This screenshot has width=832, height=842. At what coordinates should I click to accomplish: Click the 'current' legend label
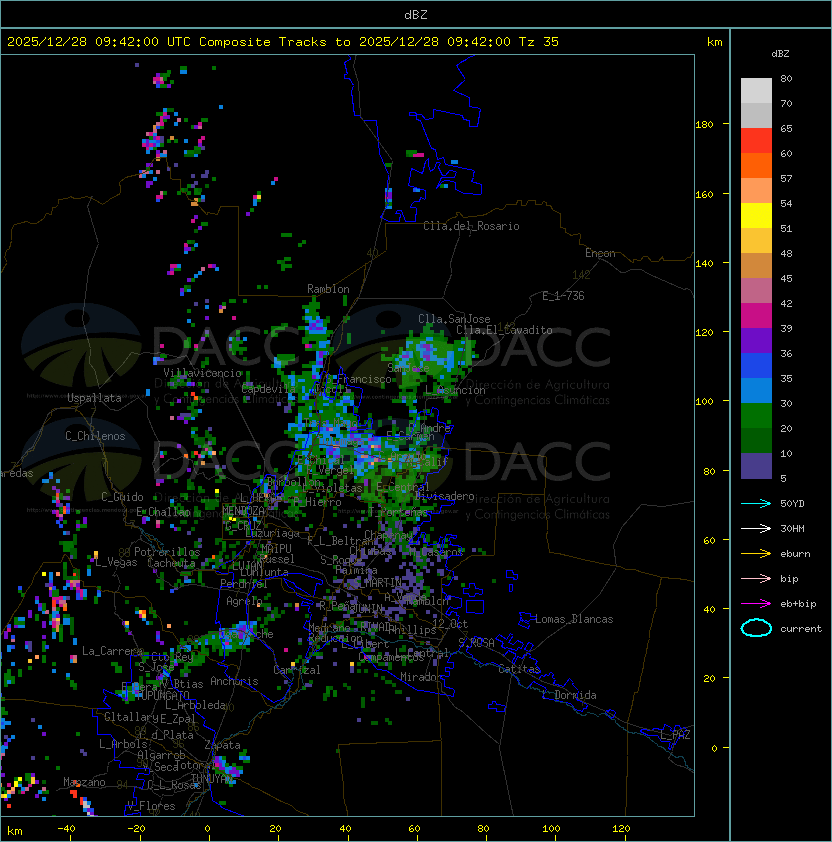[x=801, y=629]
